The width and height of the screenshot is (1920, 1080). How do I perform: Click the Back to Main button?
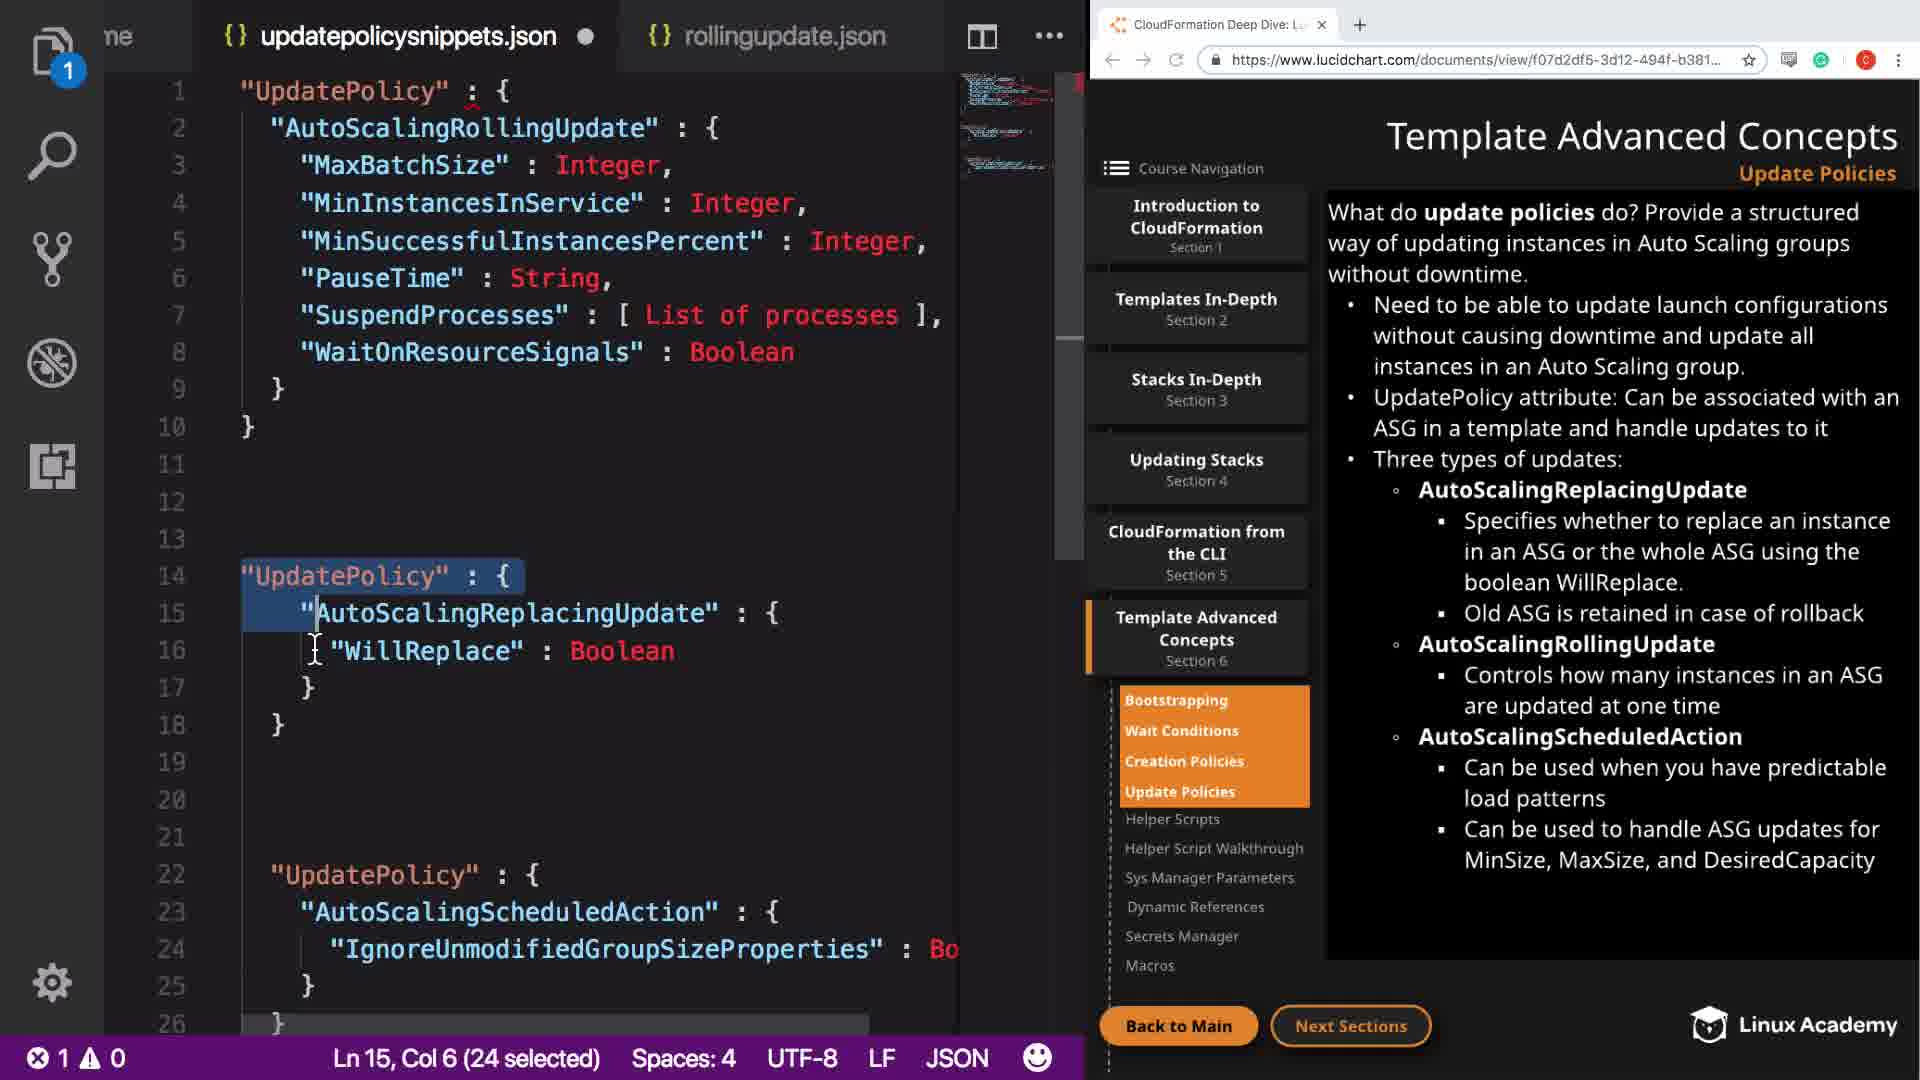pyautogui.click(x=1178, y=1026)
